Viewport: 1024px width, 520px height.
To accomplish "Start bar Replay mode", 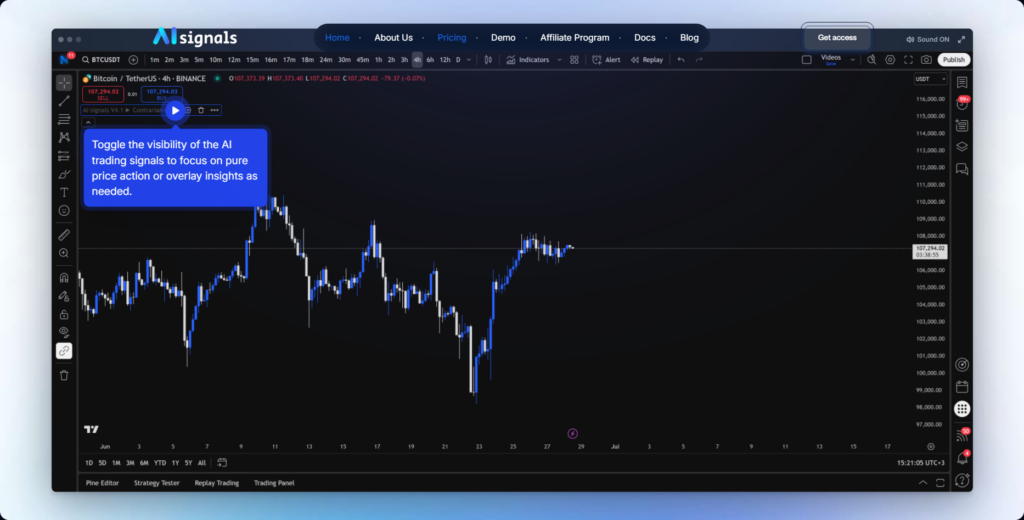I will point(647,60).
